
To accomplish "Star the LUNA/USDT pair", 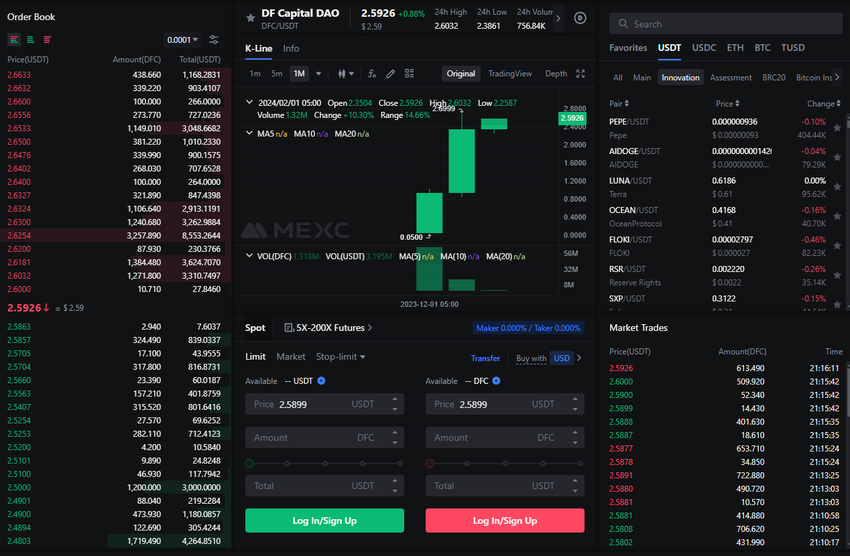I will click(x=837, y=187).
